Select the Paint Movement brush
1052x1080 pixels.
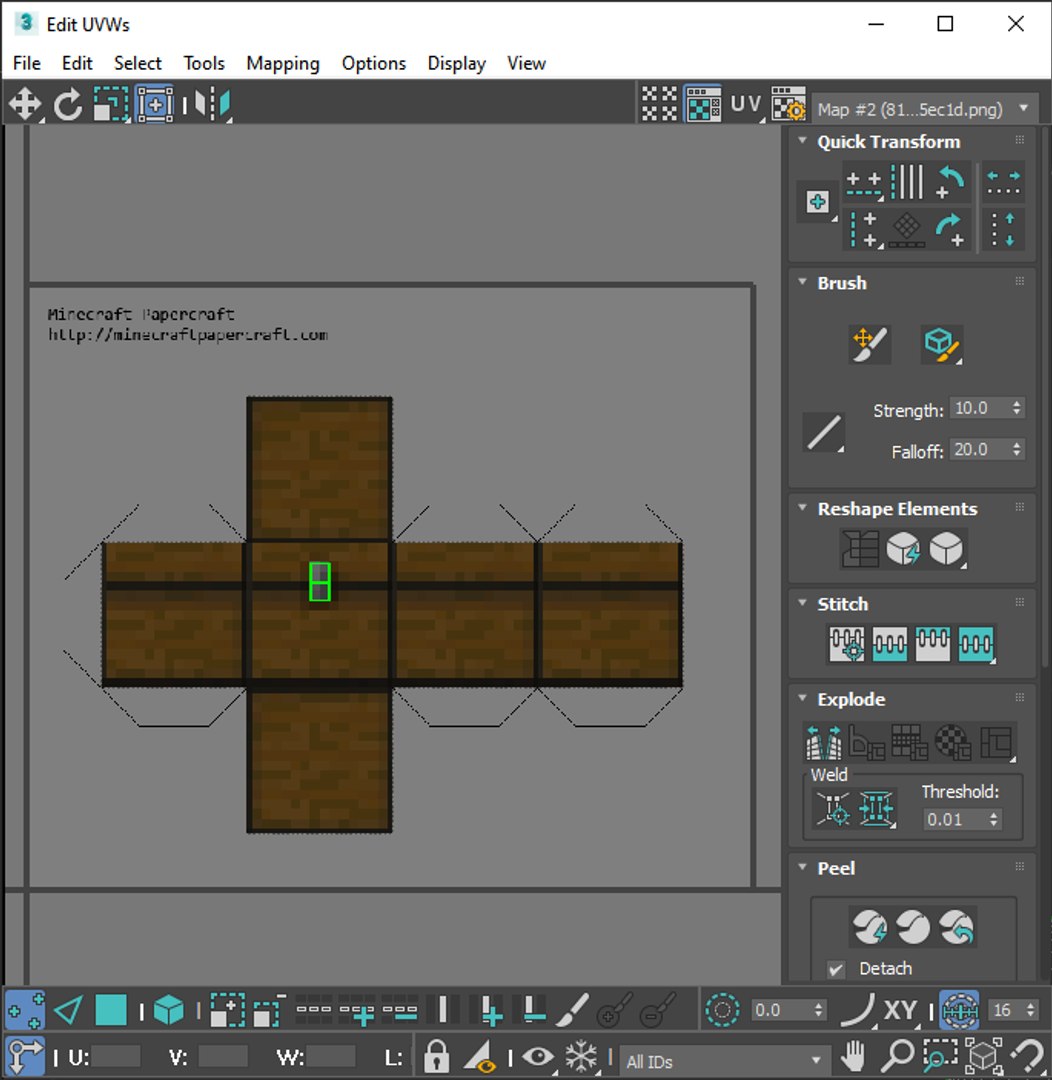pyautogui.click(x=869, y=344)
